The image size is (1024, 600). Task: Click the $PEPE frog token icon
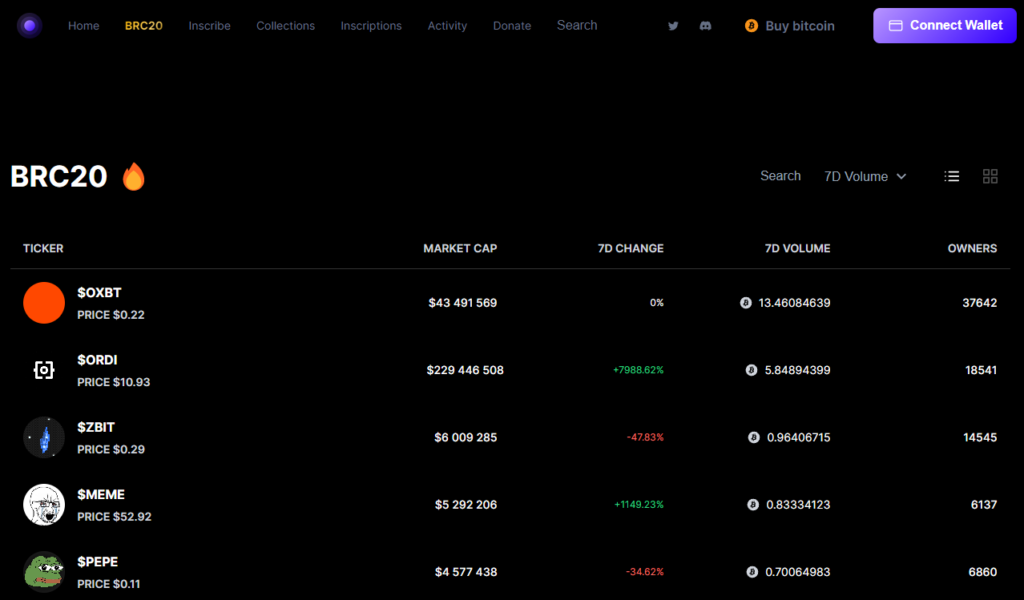coord(44,572)
